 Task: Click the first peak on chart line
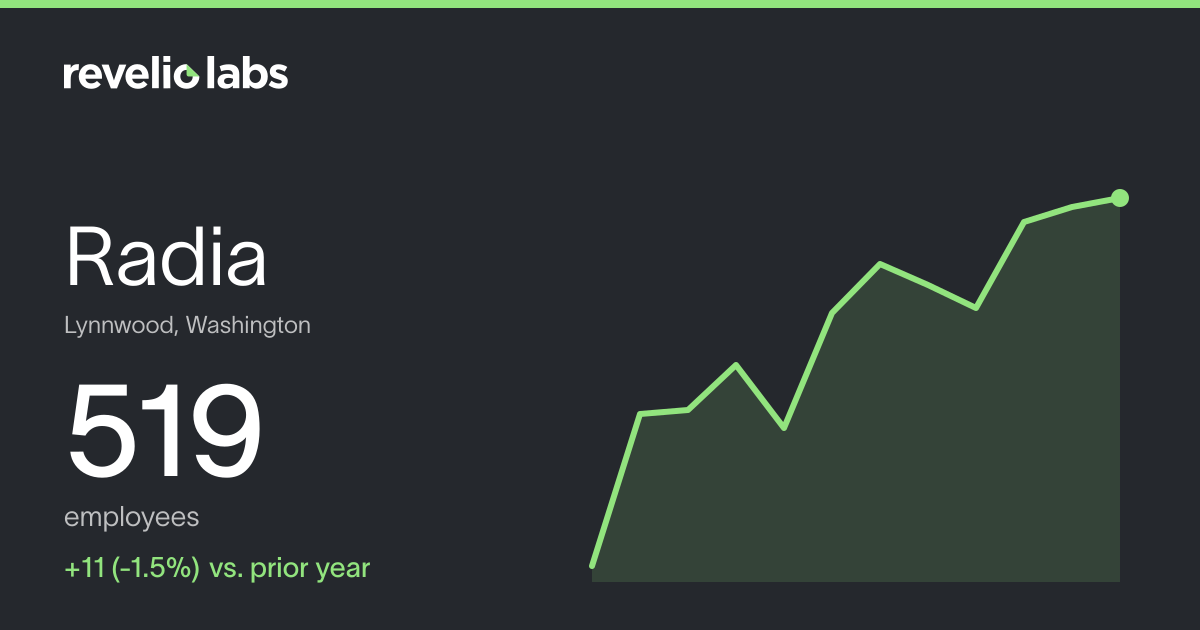pyautogui.click(x=736, y=365)
